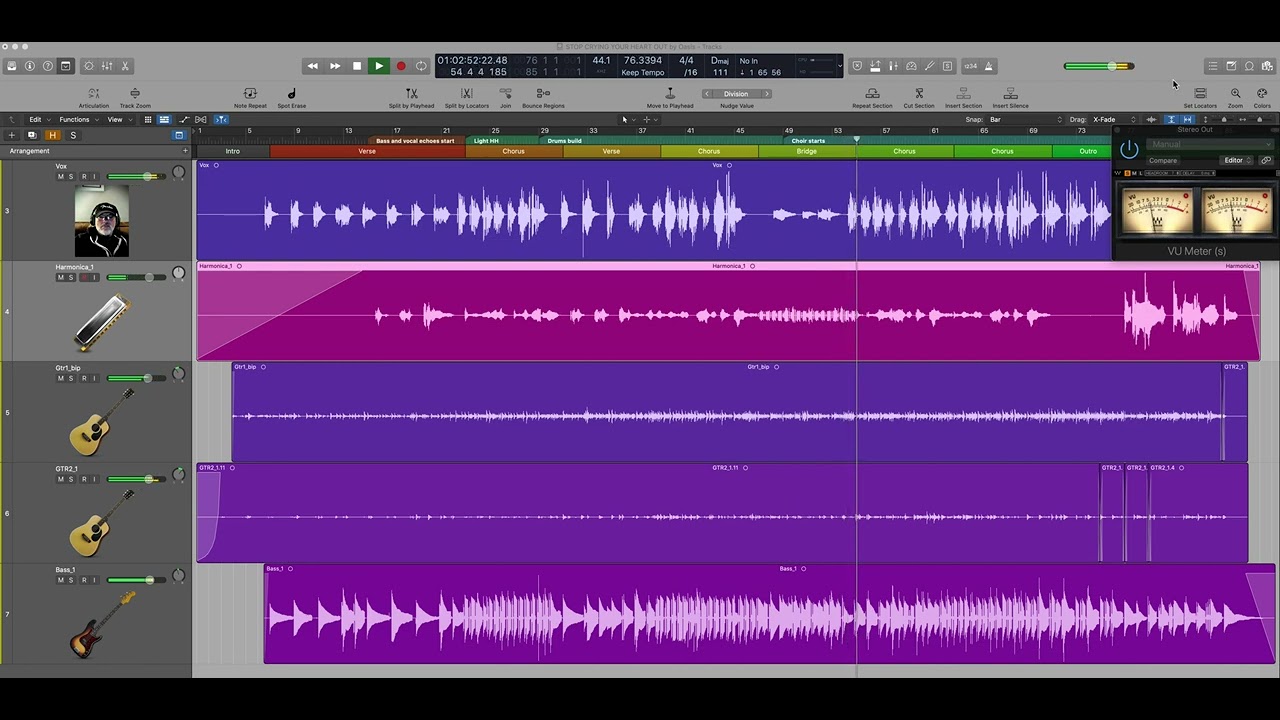
Task: Click the Zoom magnifier toolbar icon
Action: click(1235, 93)
